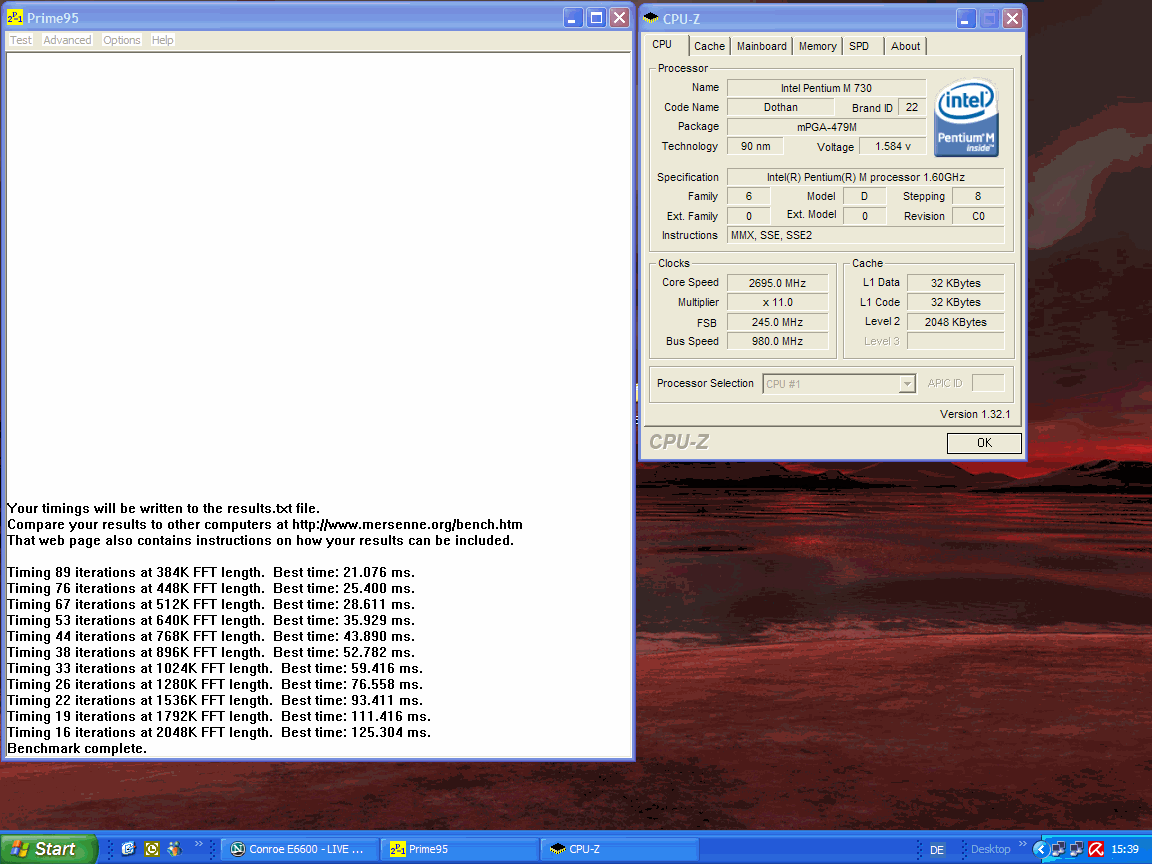Click the Intel Pentium M logo
Viewport: 1152px width, 864px height.
[x=966, y=117]
